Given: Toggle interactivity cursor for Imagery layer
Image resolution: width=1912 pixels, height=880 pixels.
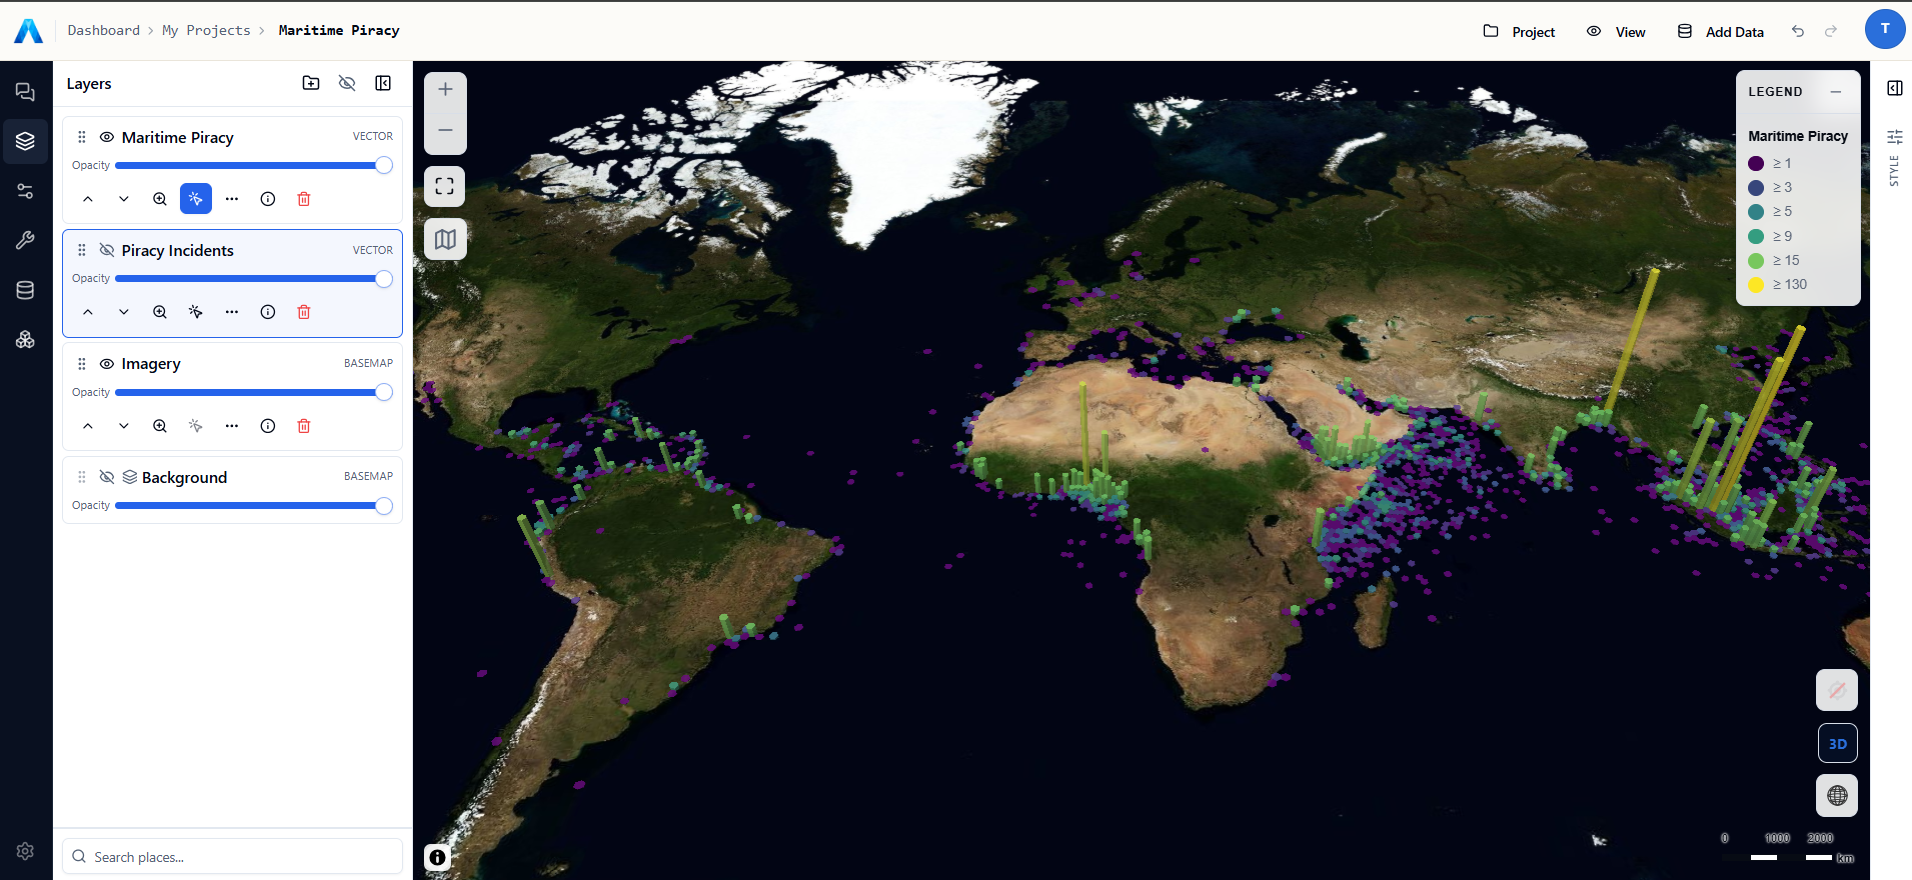Looking at the screenshot, I should coord(196,426).
